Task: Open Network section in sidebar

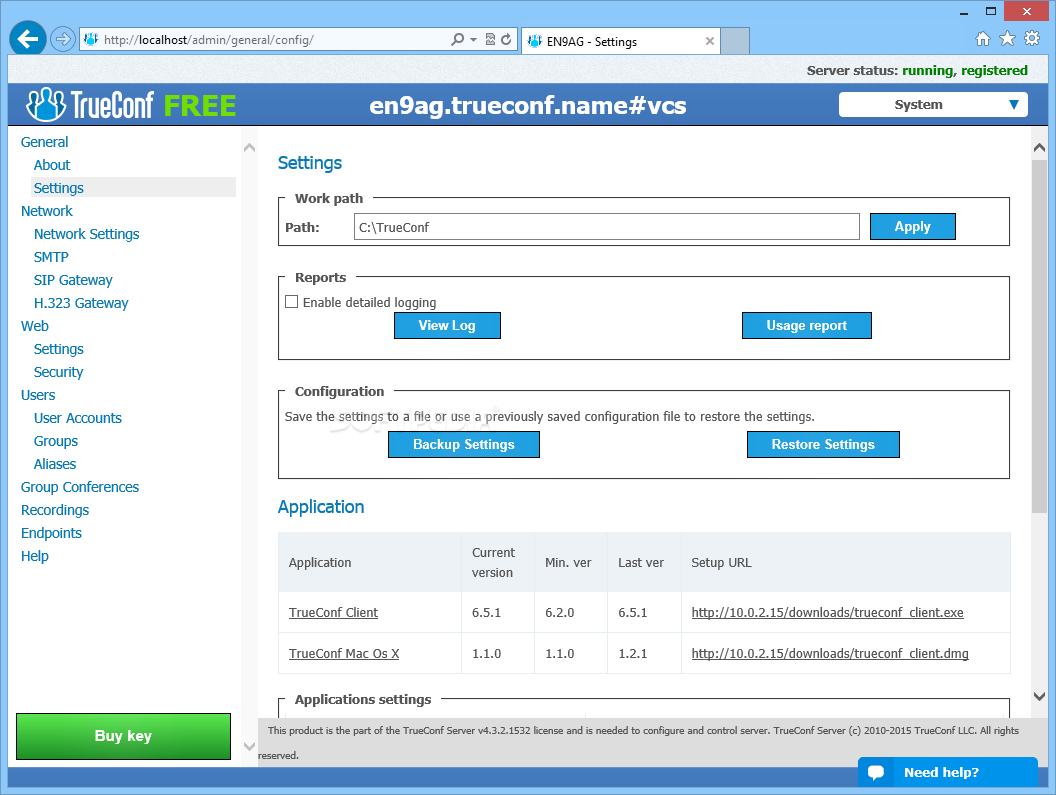Action: tap(46, 211)
